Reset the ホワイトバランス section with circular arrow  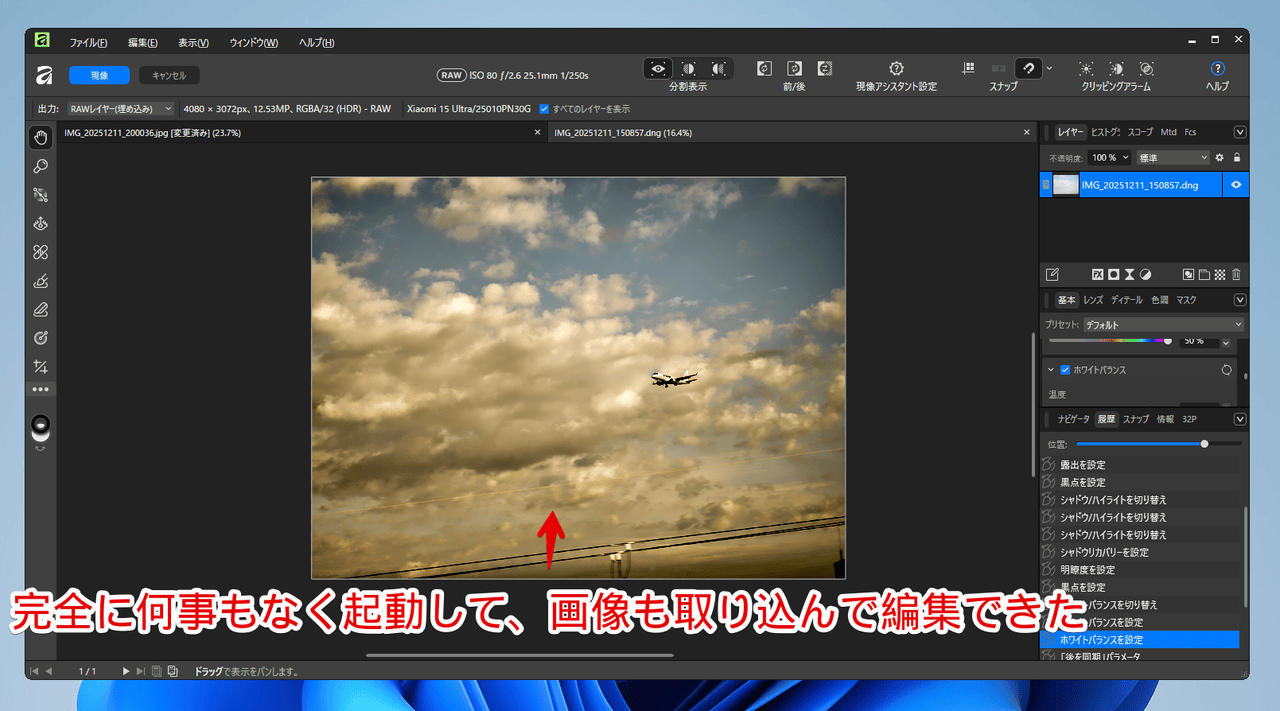[x=1226, y=370]
